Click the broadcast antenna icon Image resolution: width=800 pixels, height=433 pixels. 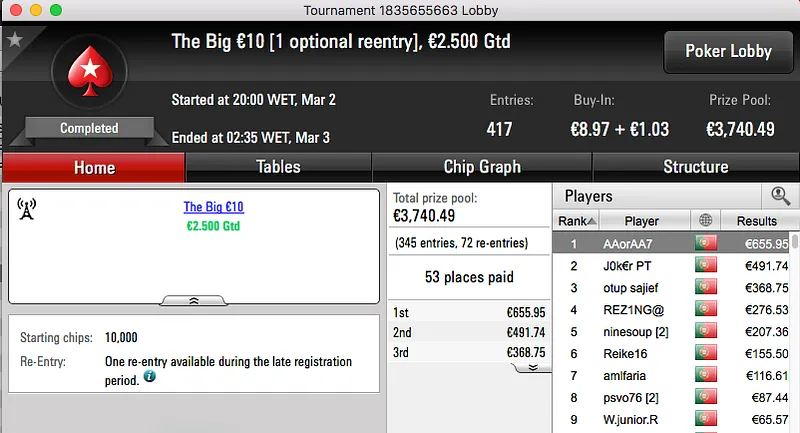[x=27, y=209]
